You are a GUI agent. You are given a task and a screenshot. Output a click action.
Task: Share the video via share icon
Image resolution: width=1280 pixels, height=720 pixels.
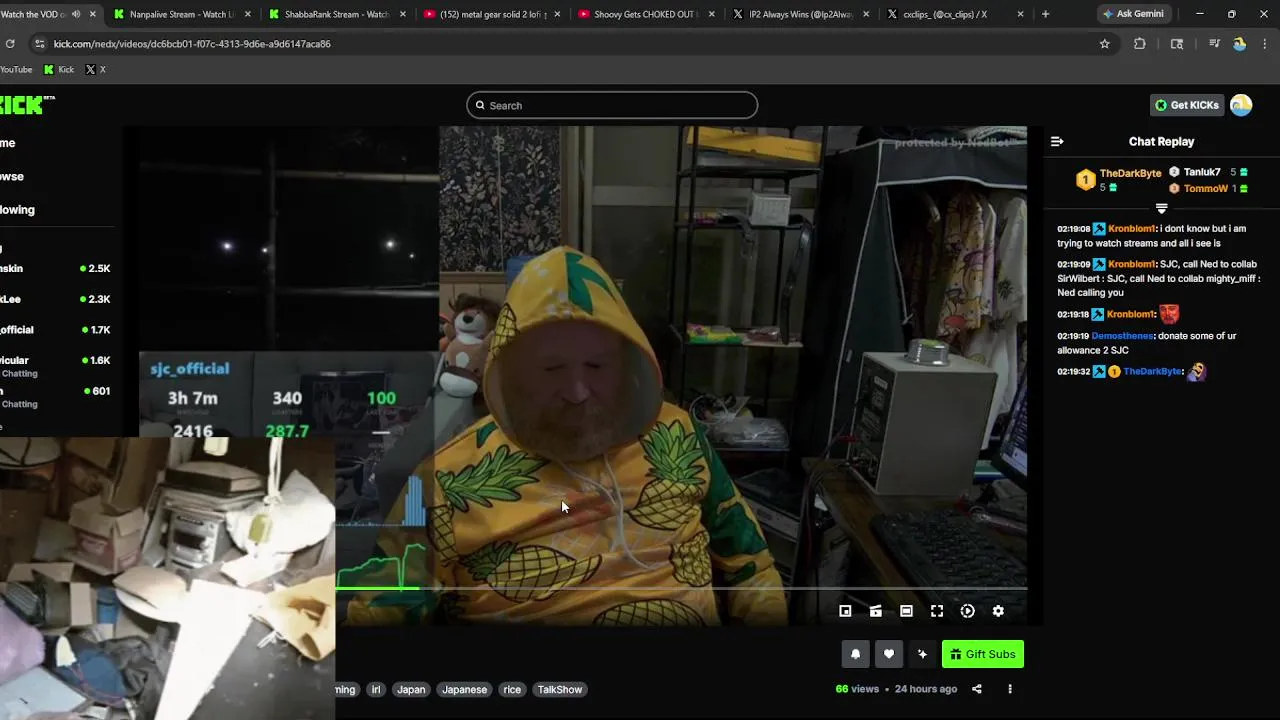977,689
